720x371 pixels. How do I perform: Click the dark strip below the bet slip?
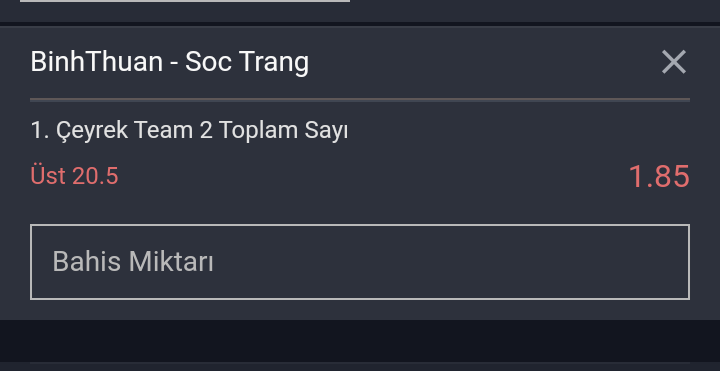360,340
